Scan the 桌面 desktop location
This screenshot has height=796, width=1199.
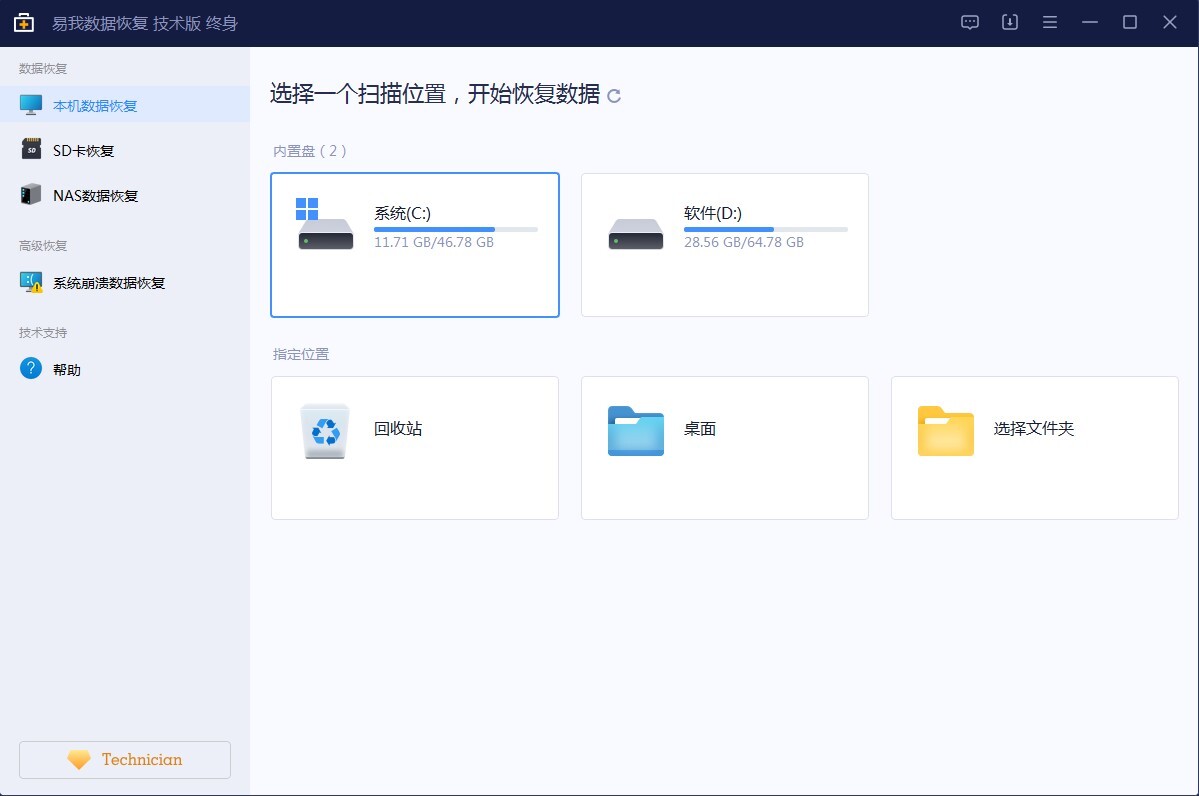(724, 447)
